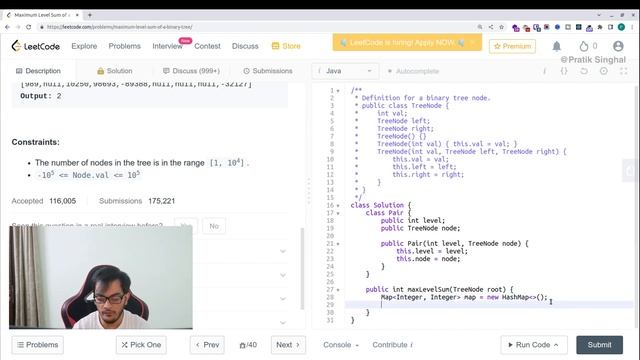Viewport: 640px width, 360px height.
Task: Click Pick One random problem
Action: tap(141, 345)
